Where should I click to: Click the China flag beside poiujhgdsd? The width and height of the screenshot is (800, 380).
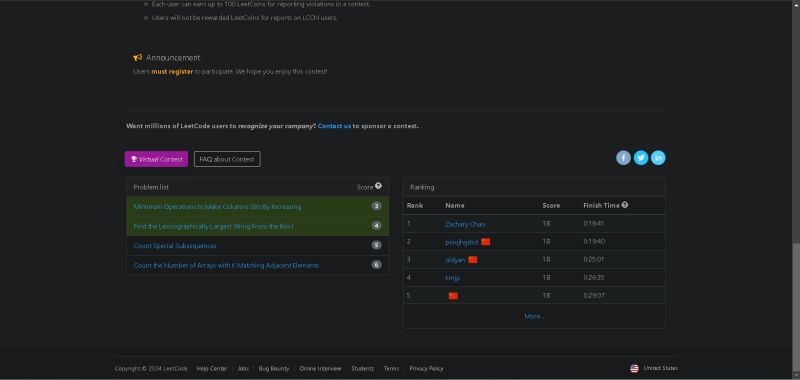pyautogui.click(x=485, y=242)
